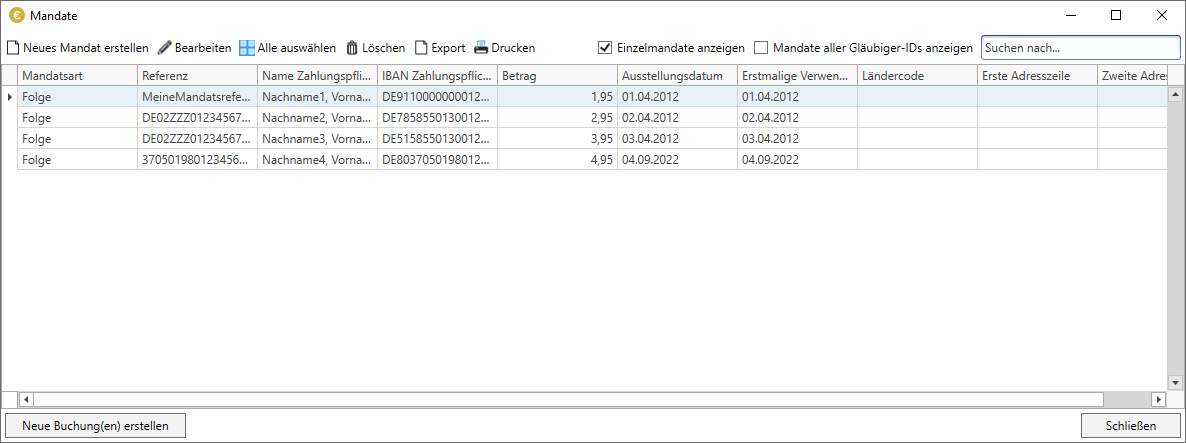
Task: Click vertical scrollbar up arrow
Action: click(1175, 94)
